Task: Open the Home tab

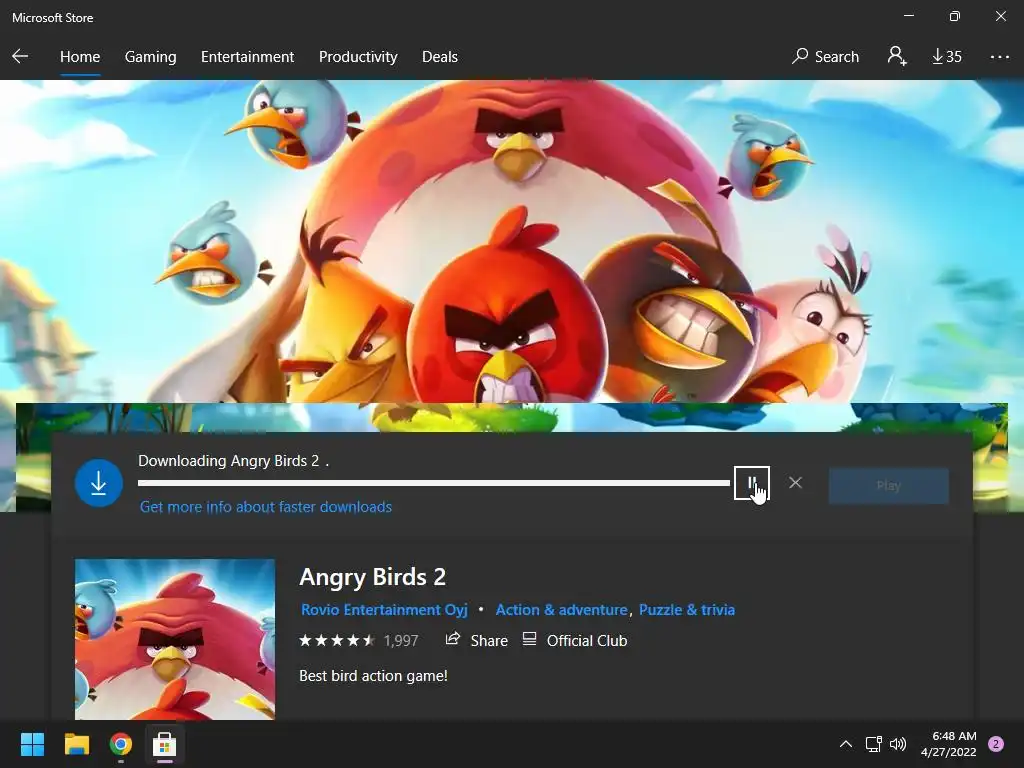Action: (x=80, y=57)
